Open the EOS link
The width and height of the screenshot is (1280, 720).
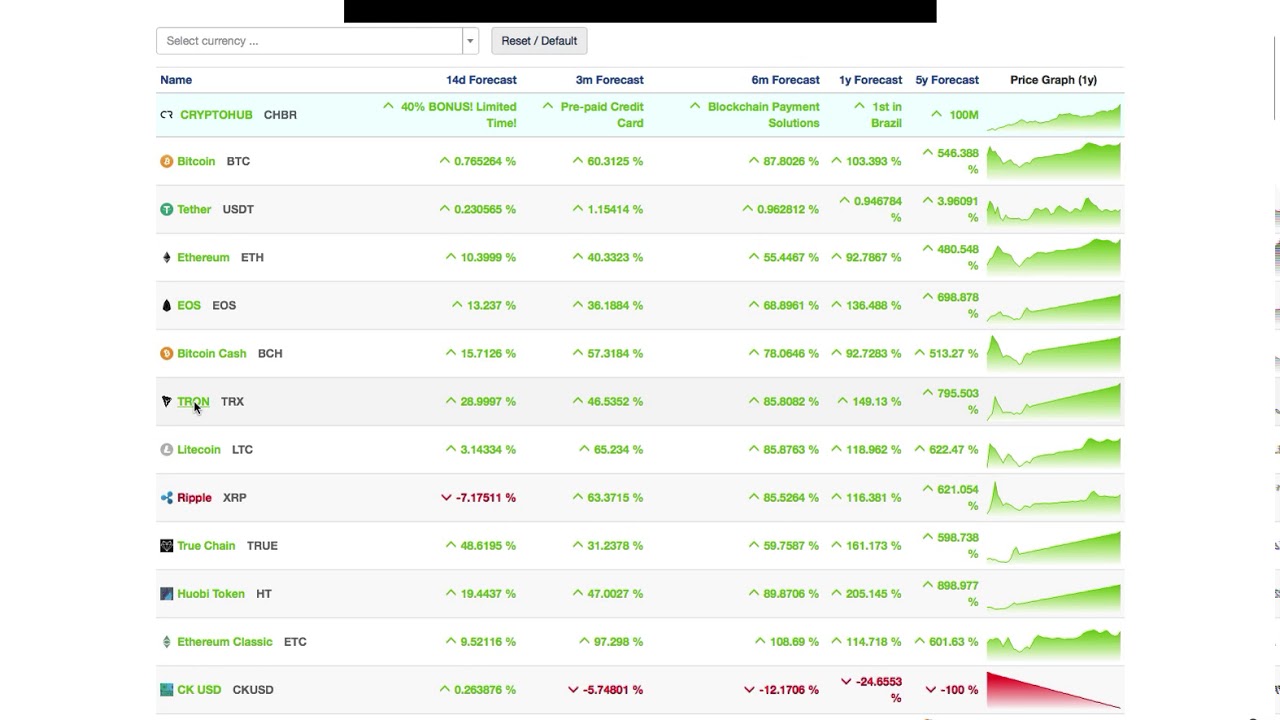pyautogui.click(x=189, y=305)
